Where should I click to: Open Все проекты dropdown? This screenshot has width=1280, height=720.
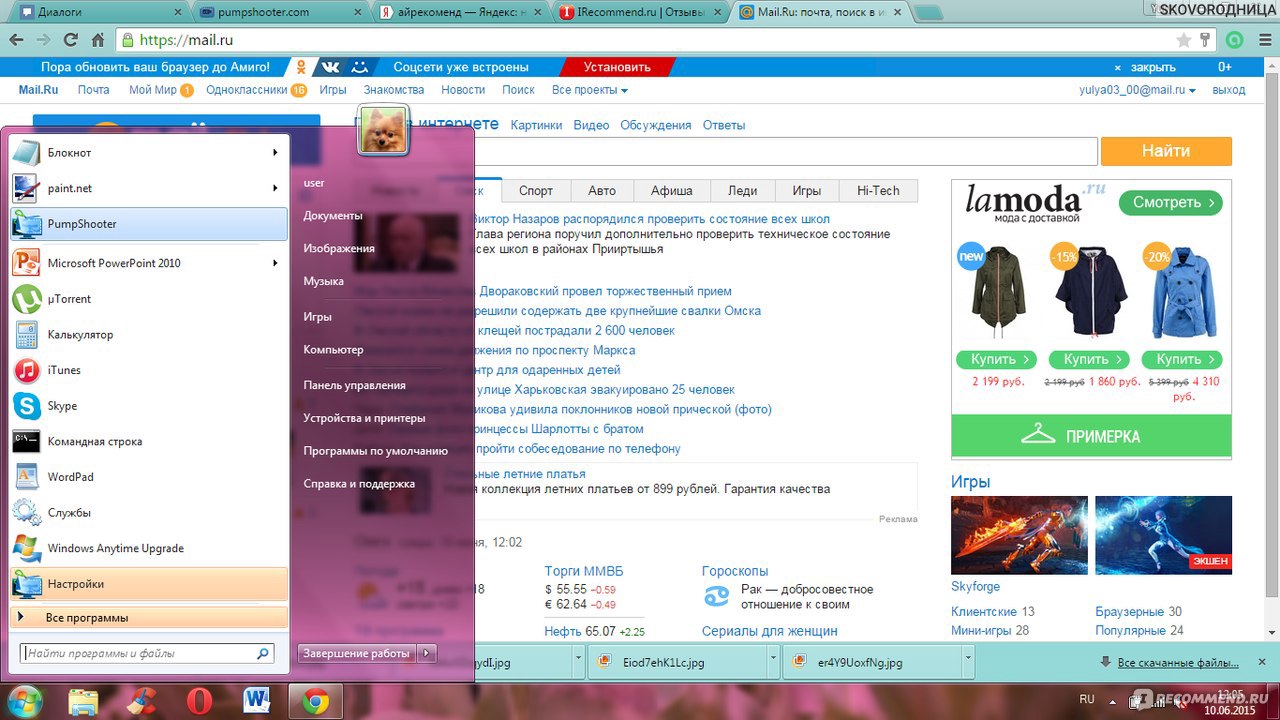590,90
